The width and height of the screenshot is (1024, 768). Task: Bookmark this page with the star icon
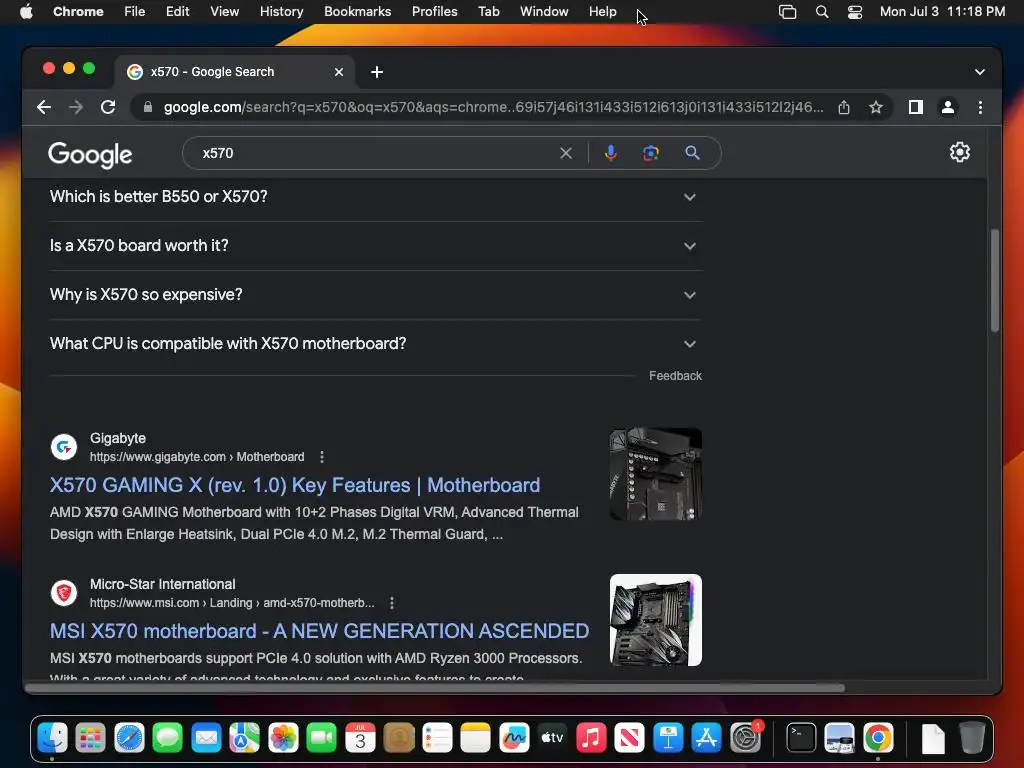876,107
